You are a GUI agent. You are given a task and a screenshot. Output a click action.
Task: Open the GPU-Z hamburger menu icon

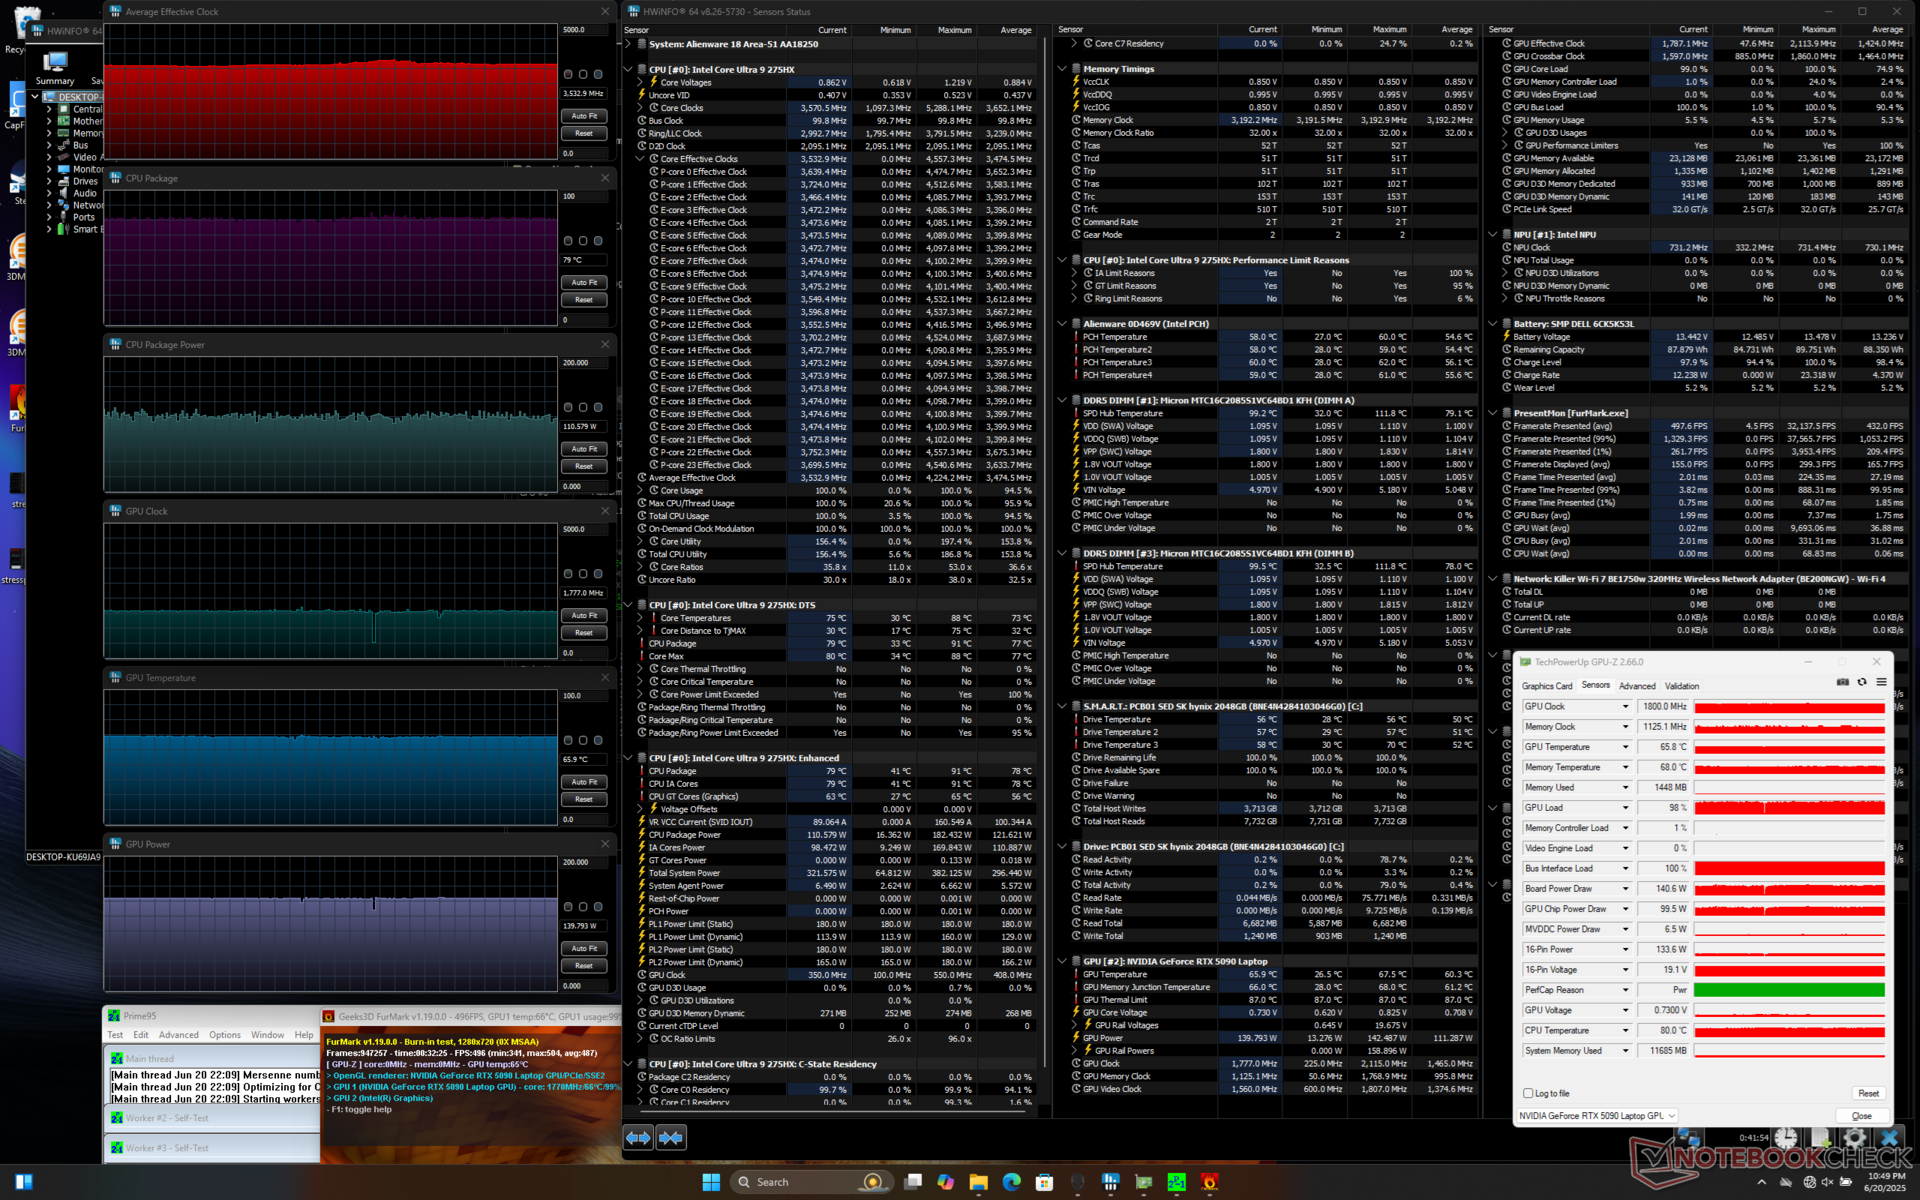coord(1881,682)
